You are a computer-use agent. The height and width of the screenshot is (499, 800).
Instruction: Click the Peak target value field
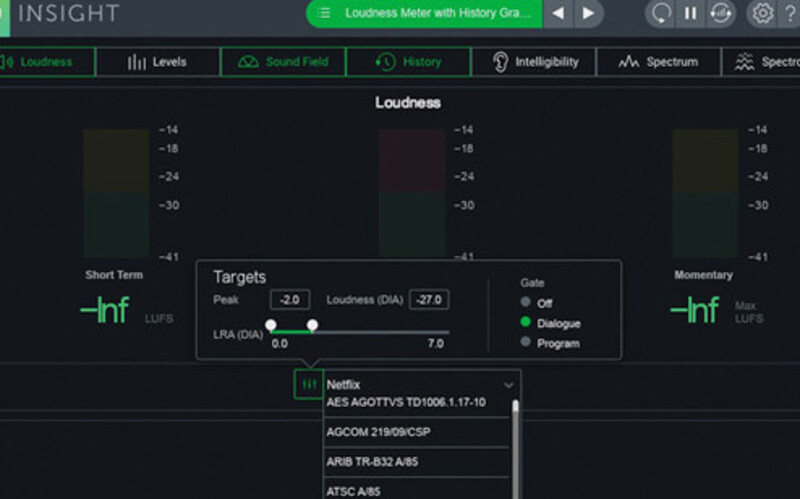point(290,299)
